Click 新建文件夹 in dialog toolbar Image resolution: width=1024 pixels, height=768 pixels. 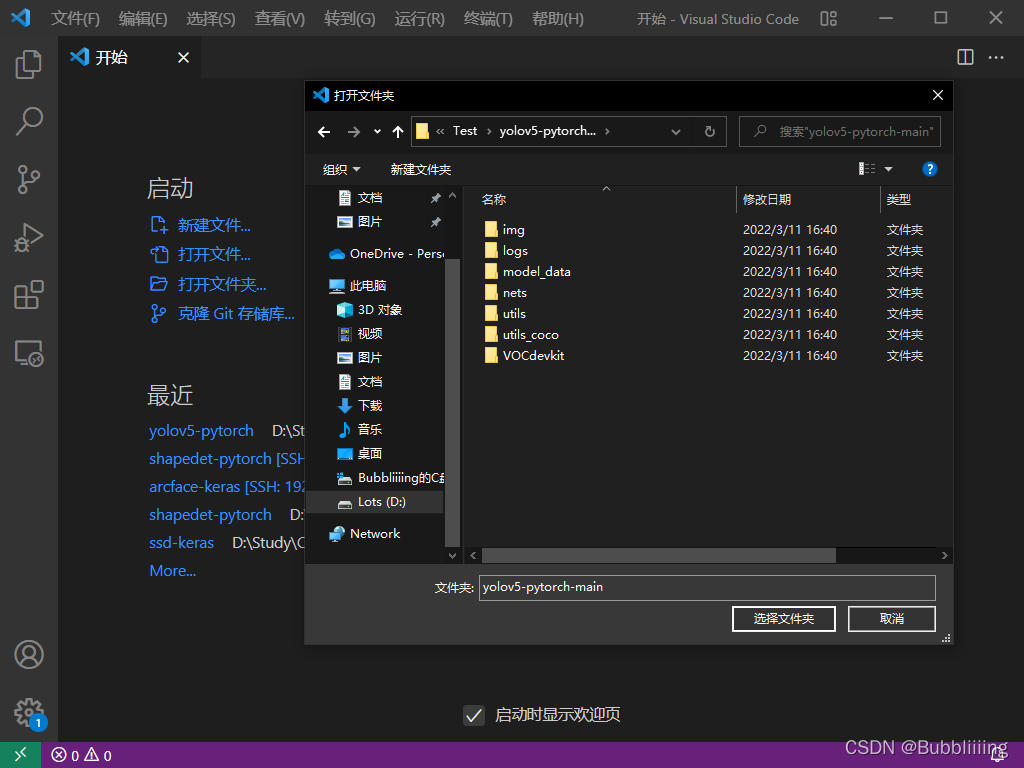point(421,170)
